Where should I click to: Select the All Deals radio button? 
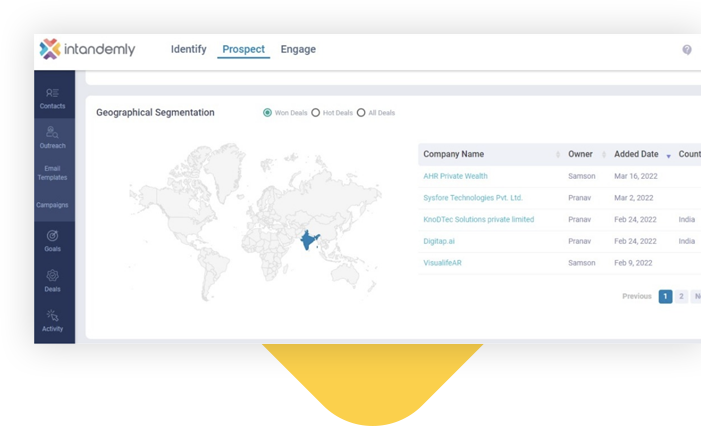[x=361, y=113]
